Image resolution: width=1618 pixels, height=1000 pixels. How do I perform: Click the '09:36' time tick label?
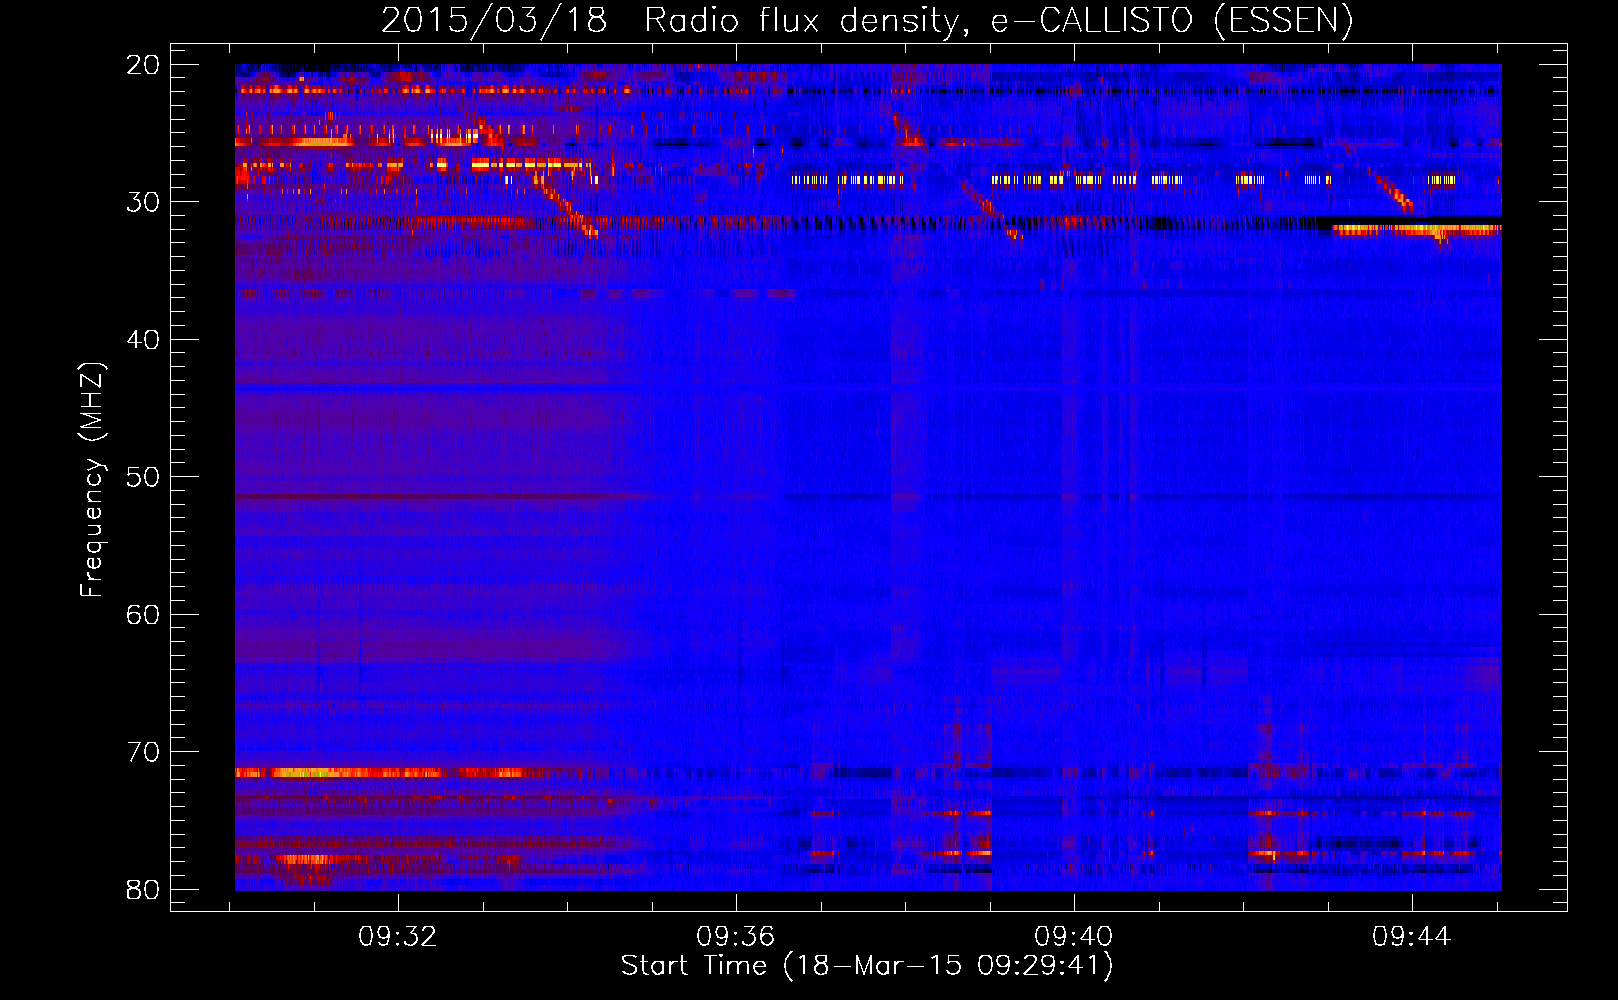click(736, 937)
